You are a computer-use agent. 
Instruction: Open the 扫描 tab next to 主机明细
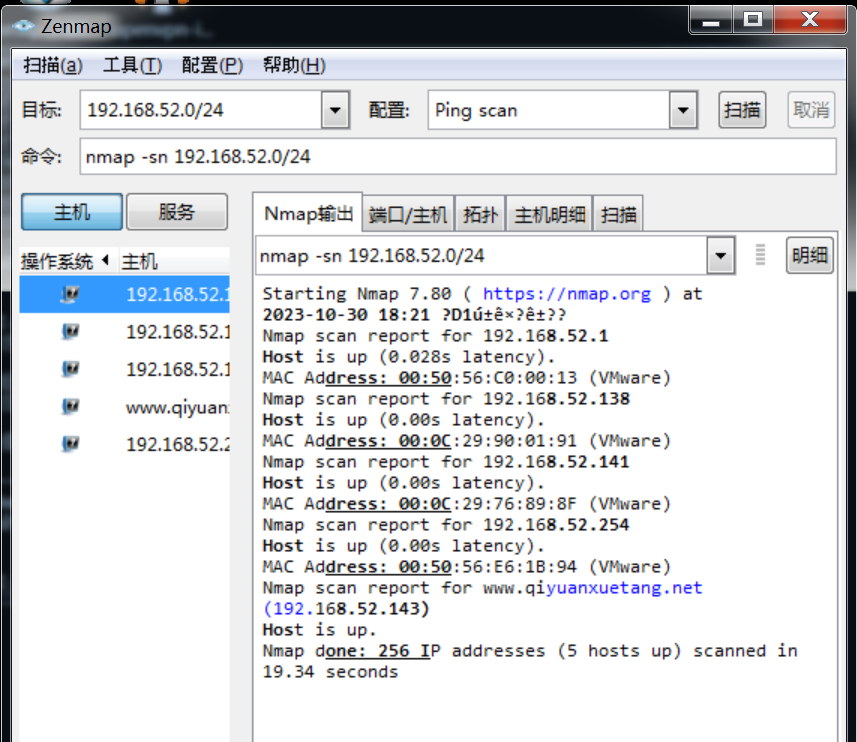click(618, 214)
